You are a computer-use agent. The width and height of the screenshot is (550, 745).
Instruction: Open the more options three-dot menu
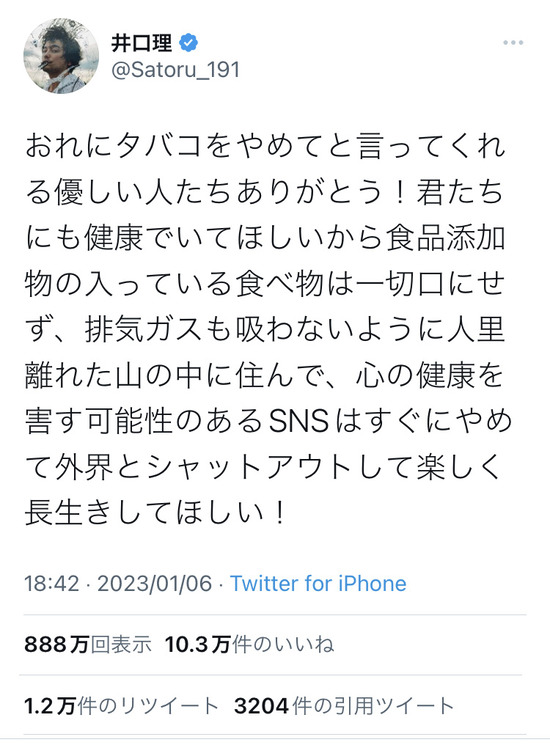pos(513,43)
